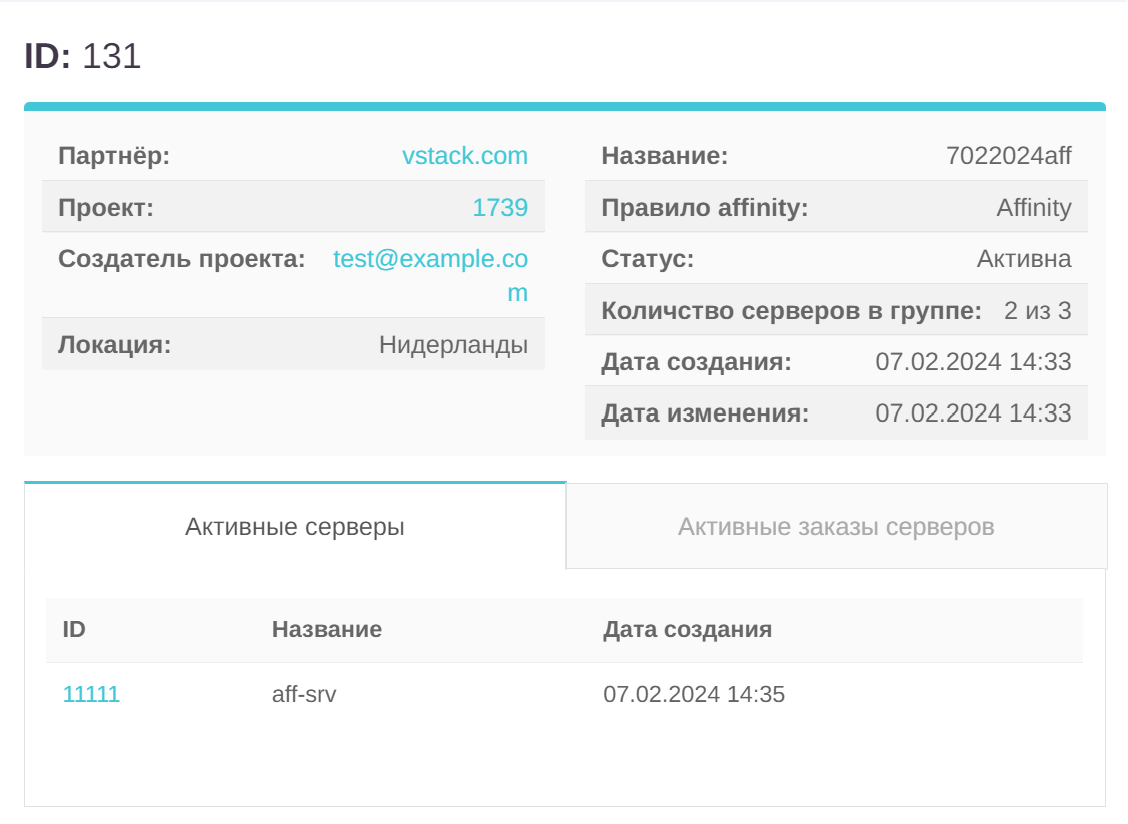
Task: Switch to Активные серверы tab
Action: click(295, 527)
